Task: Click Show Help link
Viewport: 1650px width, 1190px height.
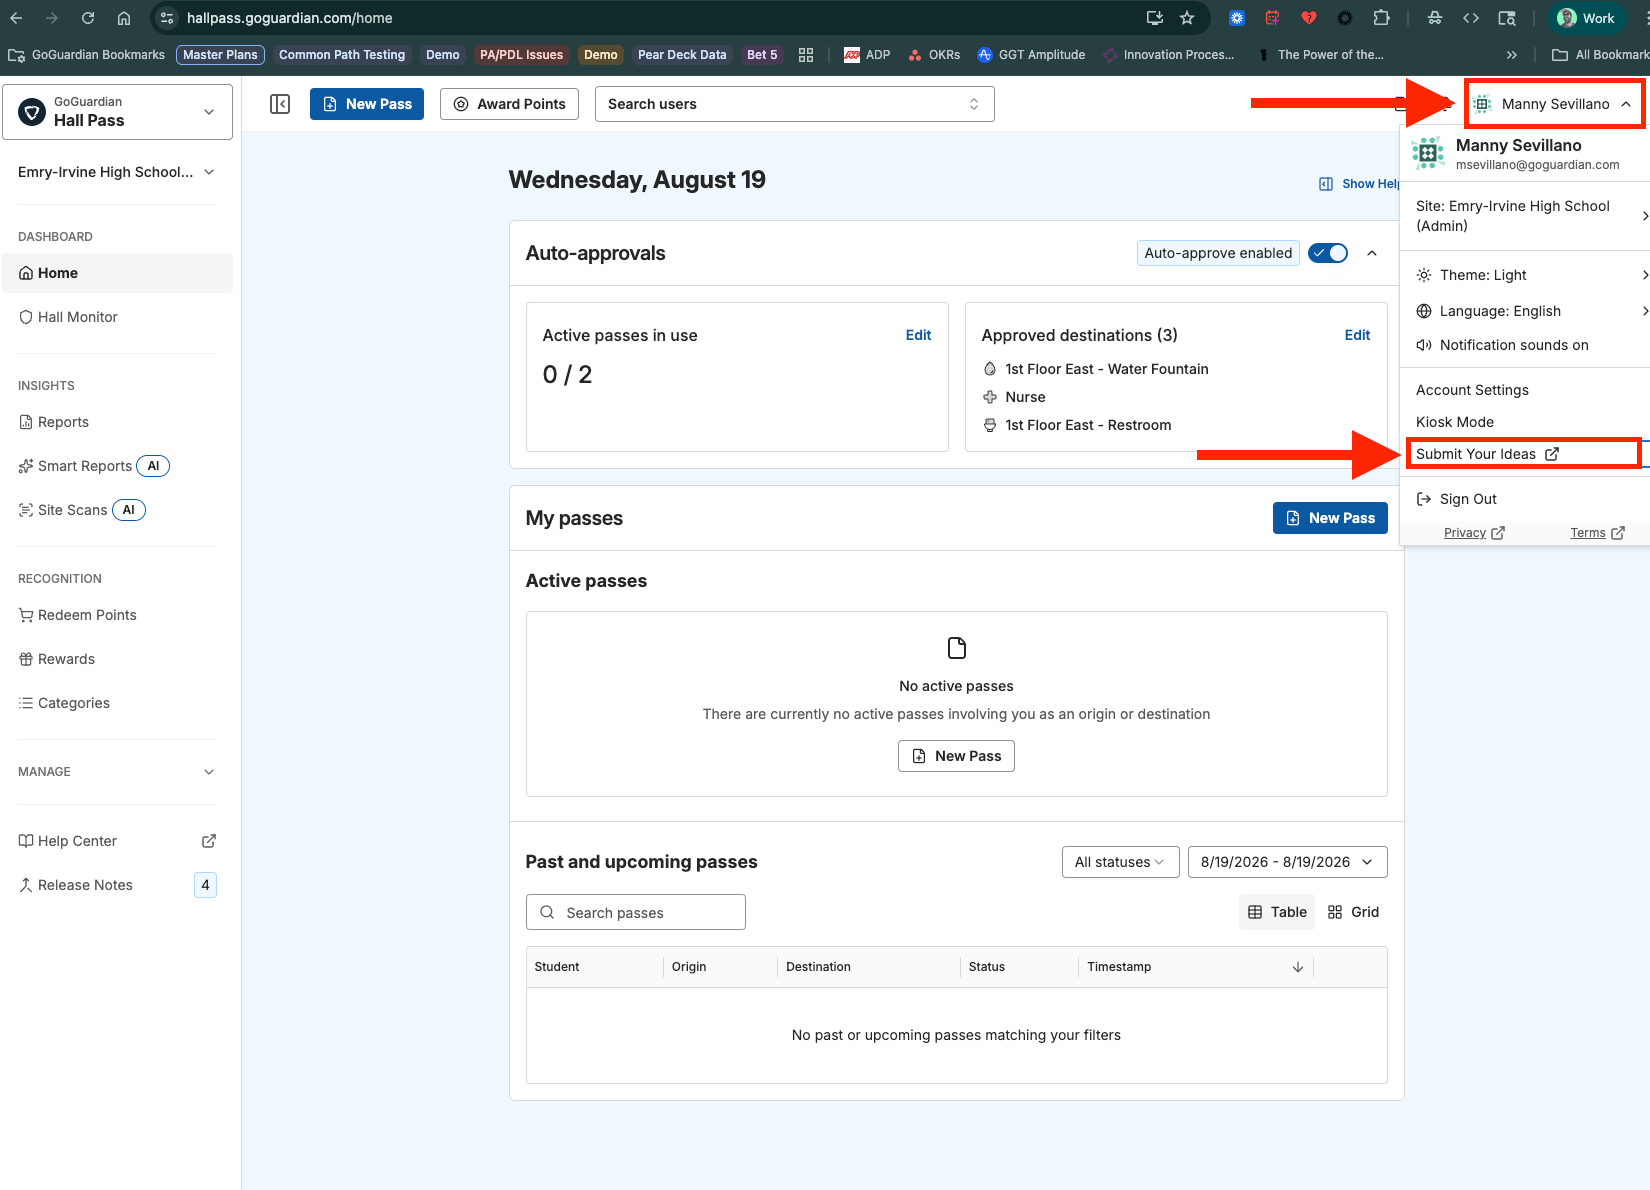Action: [x=1360, y=184]
